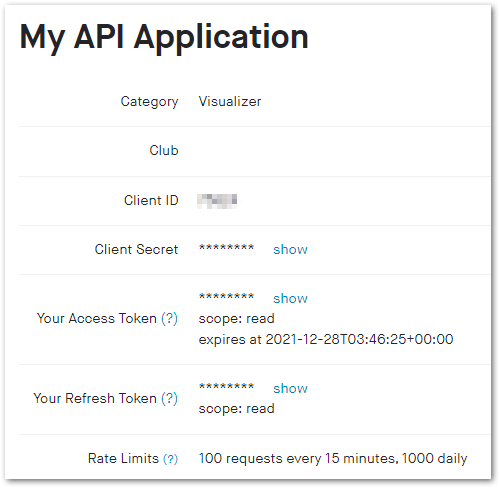
Task: Select the hidden Client Secret asterisks
Action: (x=226, y=248)
